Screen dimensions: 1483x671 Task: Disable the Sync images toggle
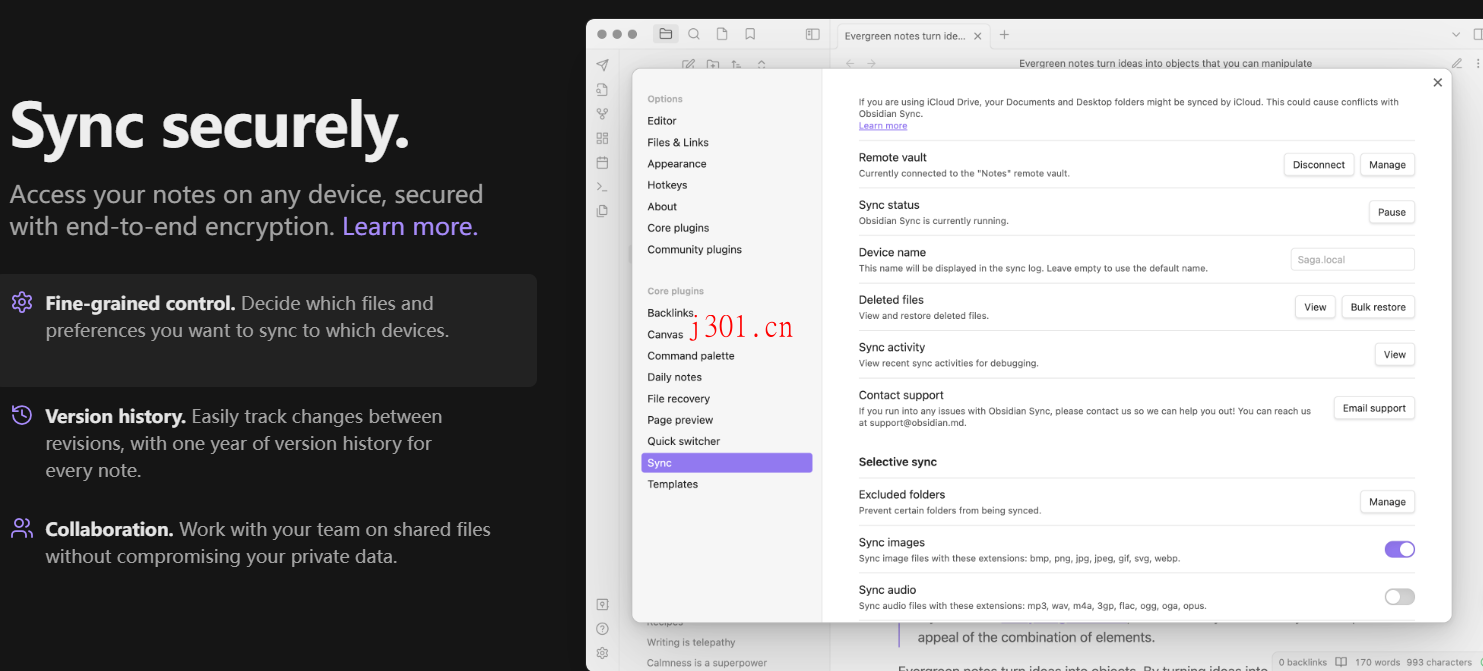coord(1399,549)
